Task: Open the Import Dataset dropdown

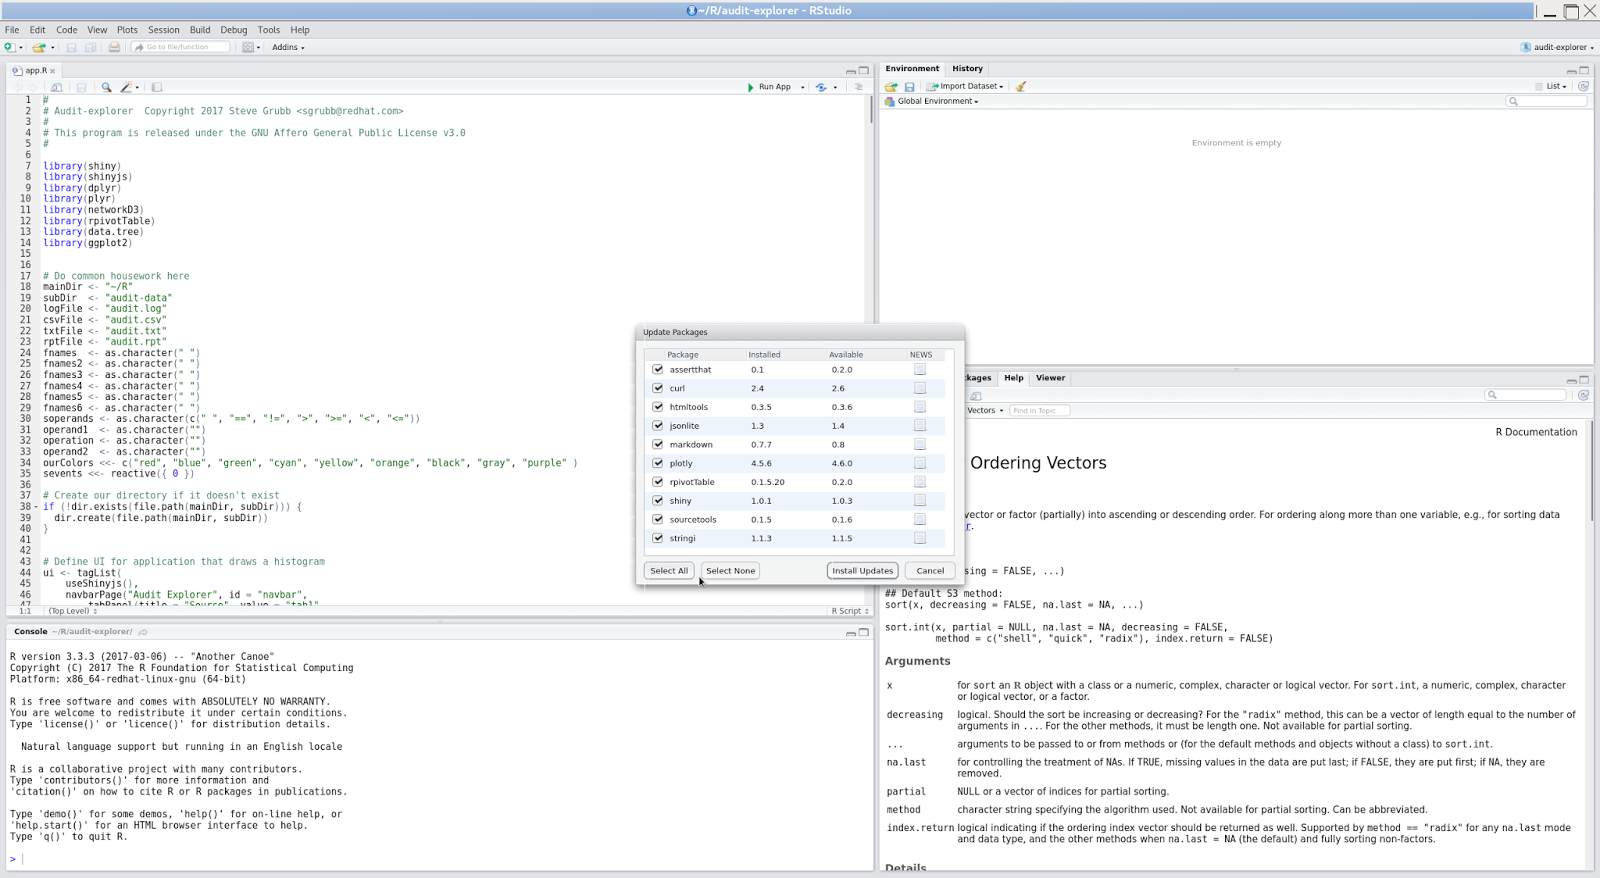Action: [965, 87]
